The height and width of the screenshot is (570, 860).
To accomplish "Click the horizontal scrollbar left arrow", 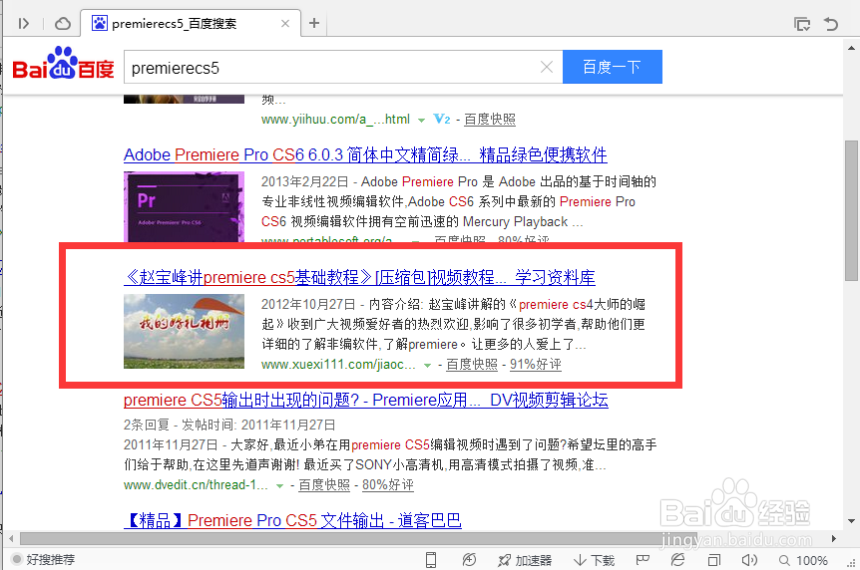I will 11,539.
